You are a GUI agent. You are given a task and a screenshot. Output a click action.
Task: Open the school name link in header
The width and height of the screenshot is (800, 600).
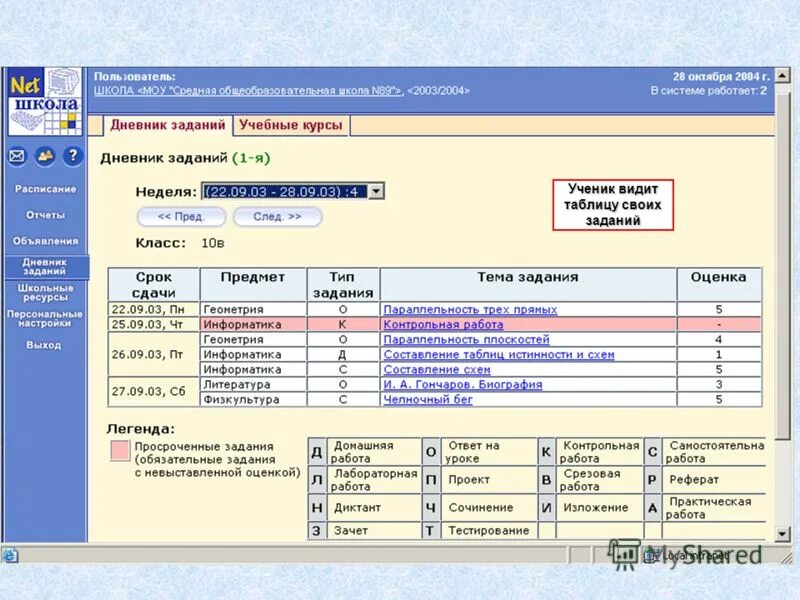[x=248, y=91]
